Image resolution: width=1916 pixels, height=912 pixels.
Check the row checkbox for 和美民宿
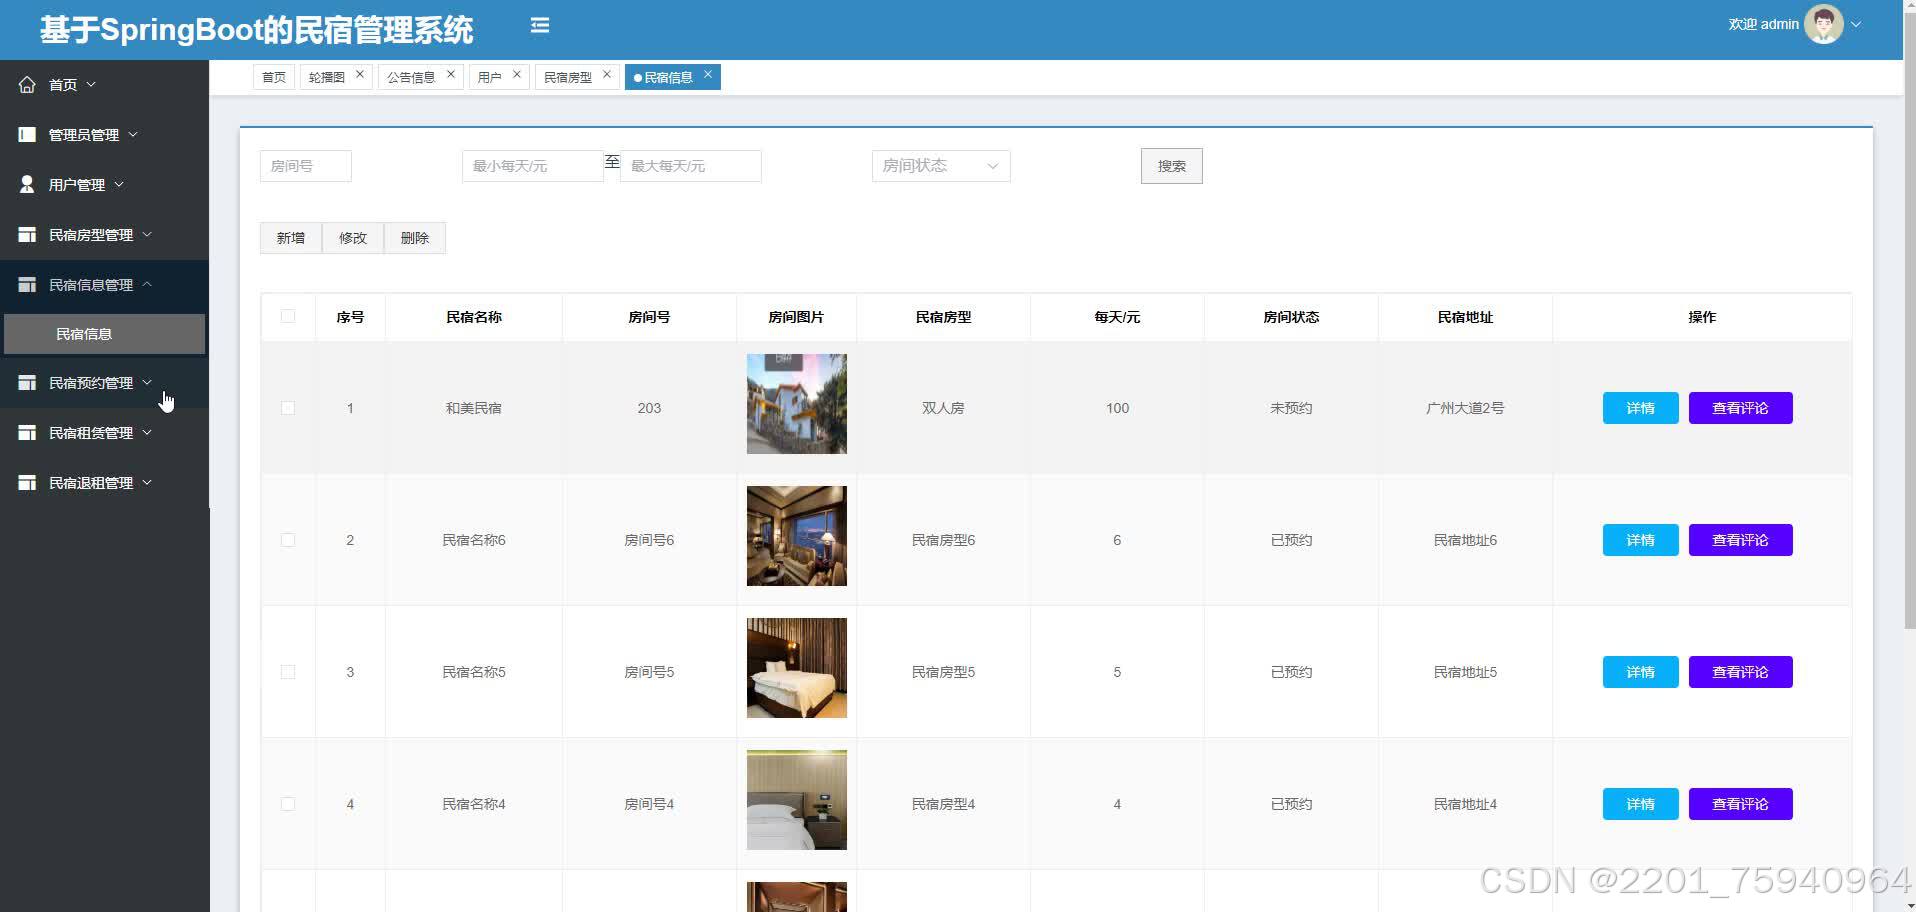[288, 408]
